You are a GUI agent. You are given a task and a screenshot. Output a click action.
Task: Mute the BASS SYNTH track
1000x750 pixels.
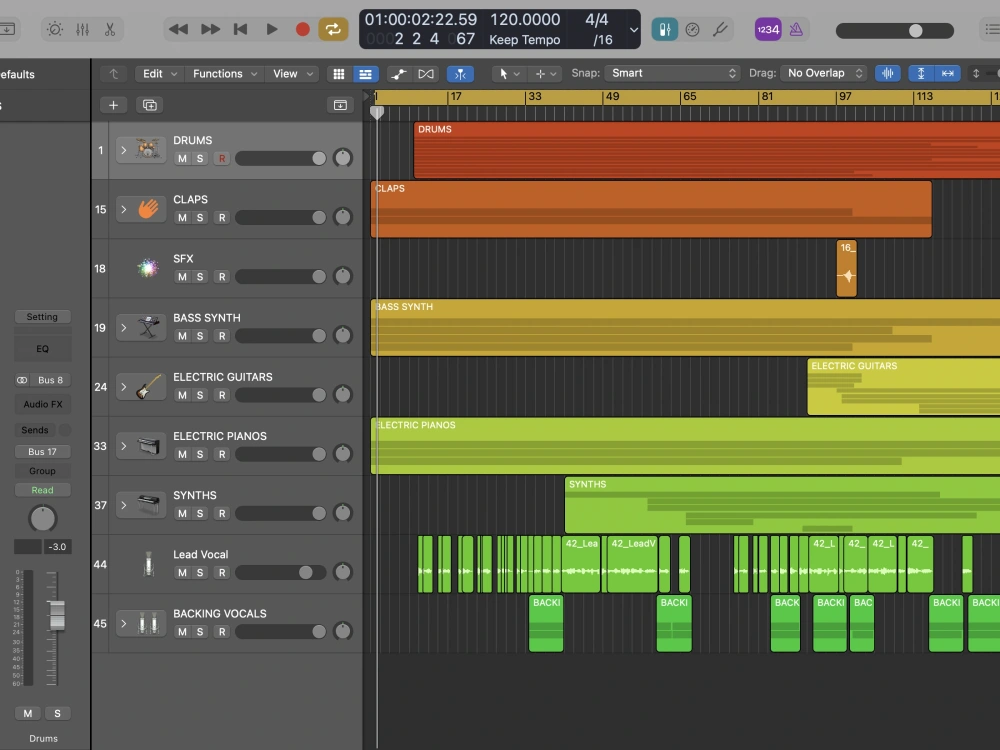coord(182,336)
